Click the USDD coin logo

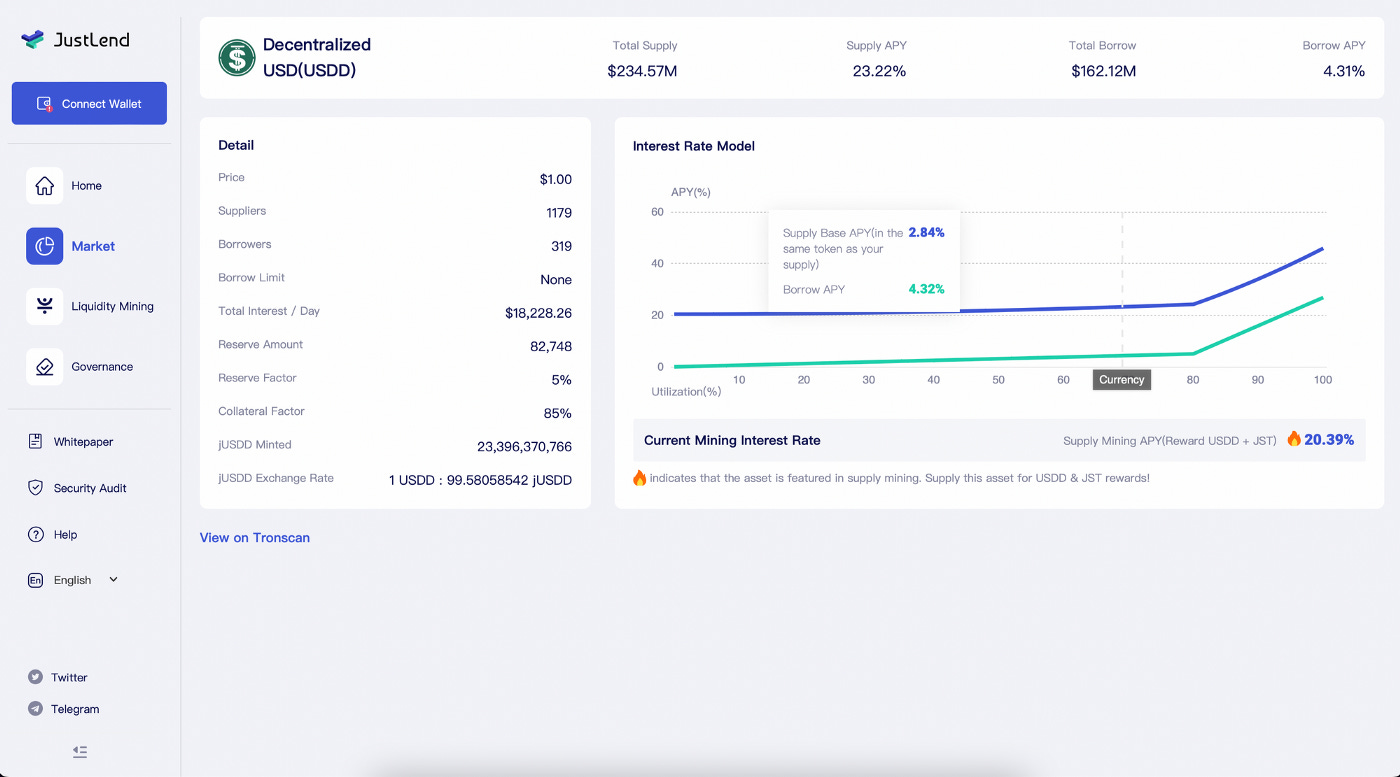tap(237, 58)
